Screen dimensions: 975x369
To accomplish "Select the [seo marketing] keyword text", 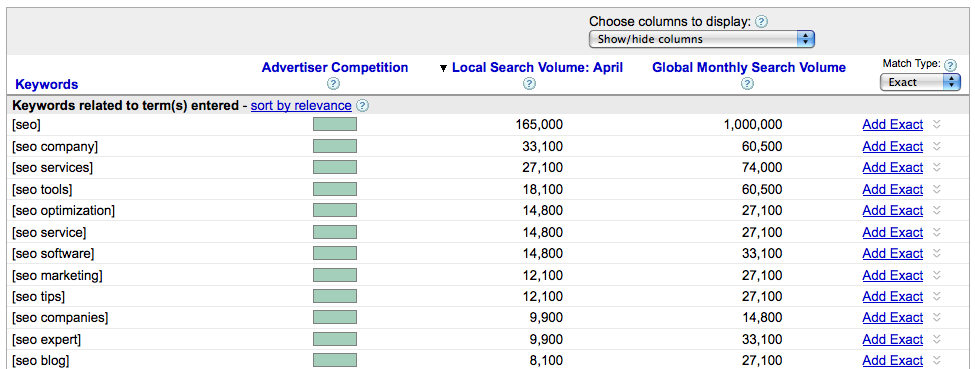I will coord(57,276).
